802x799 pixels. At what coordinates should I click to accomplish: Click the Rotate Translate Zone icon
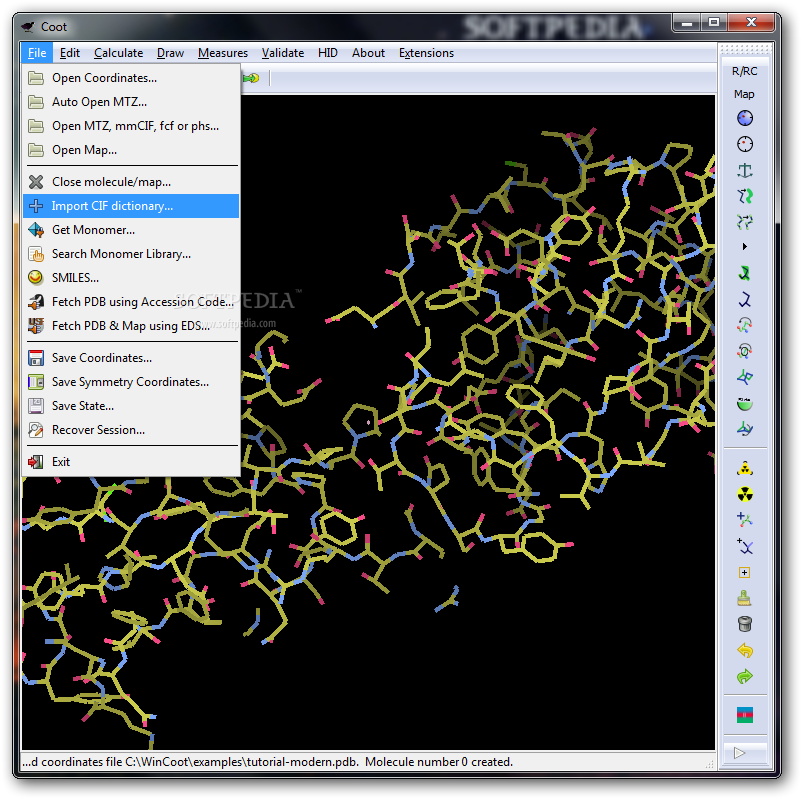(745, 221)
